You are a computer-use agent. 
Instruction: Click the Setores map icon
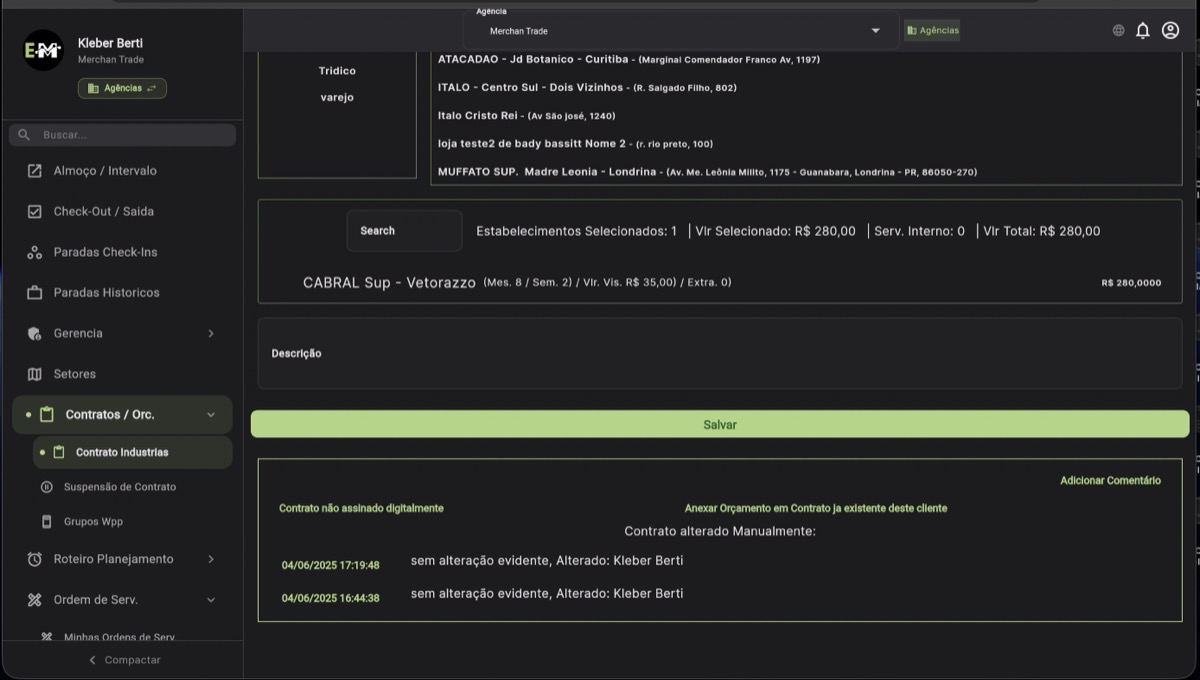tap(35, 374)
